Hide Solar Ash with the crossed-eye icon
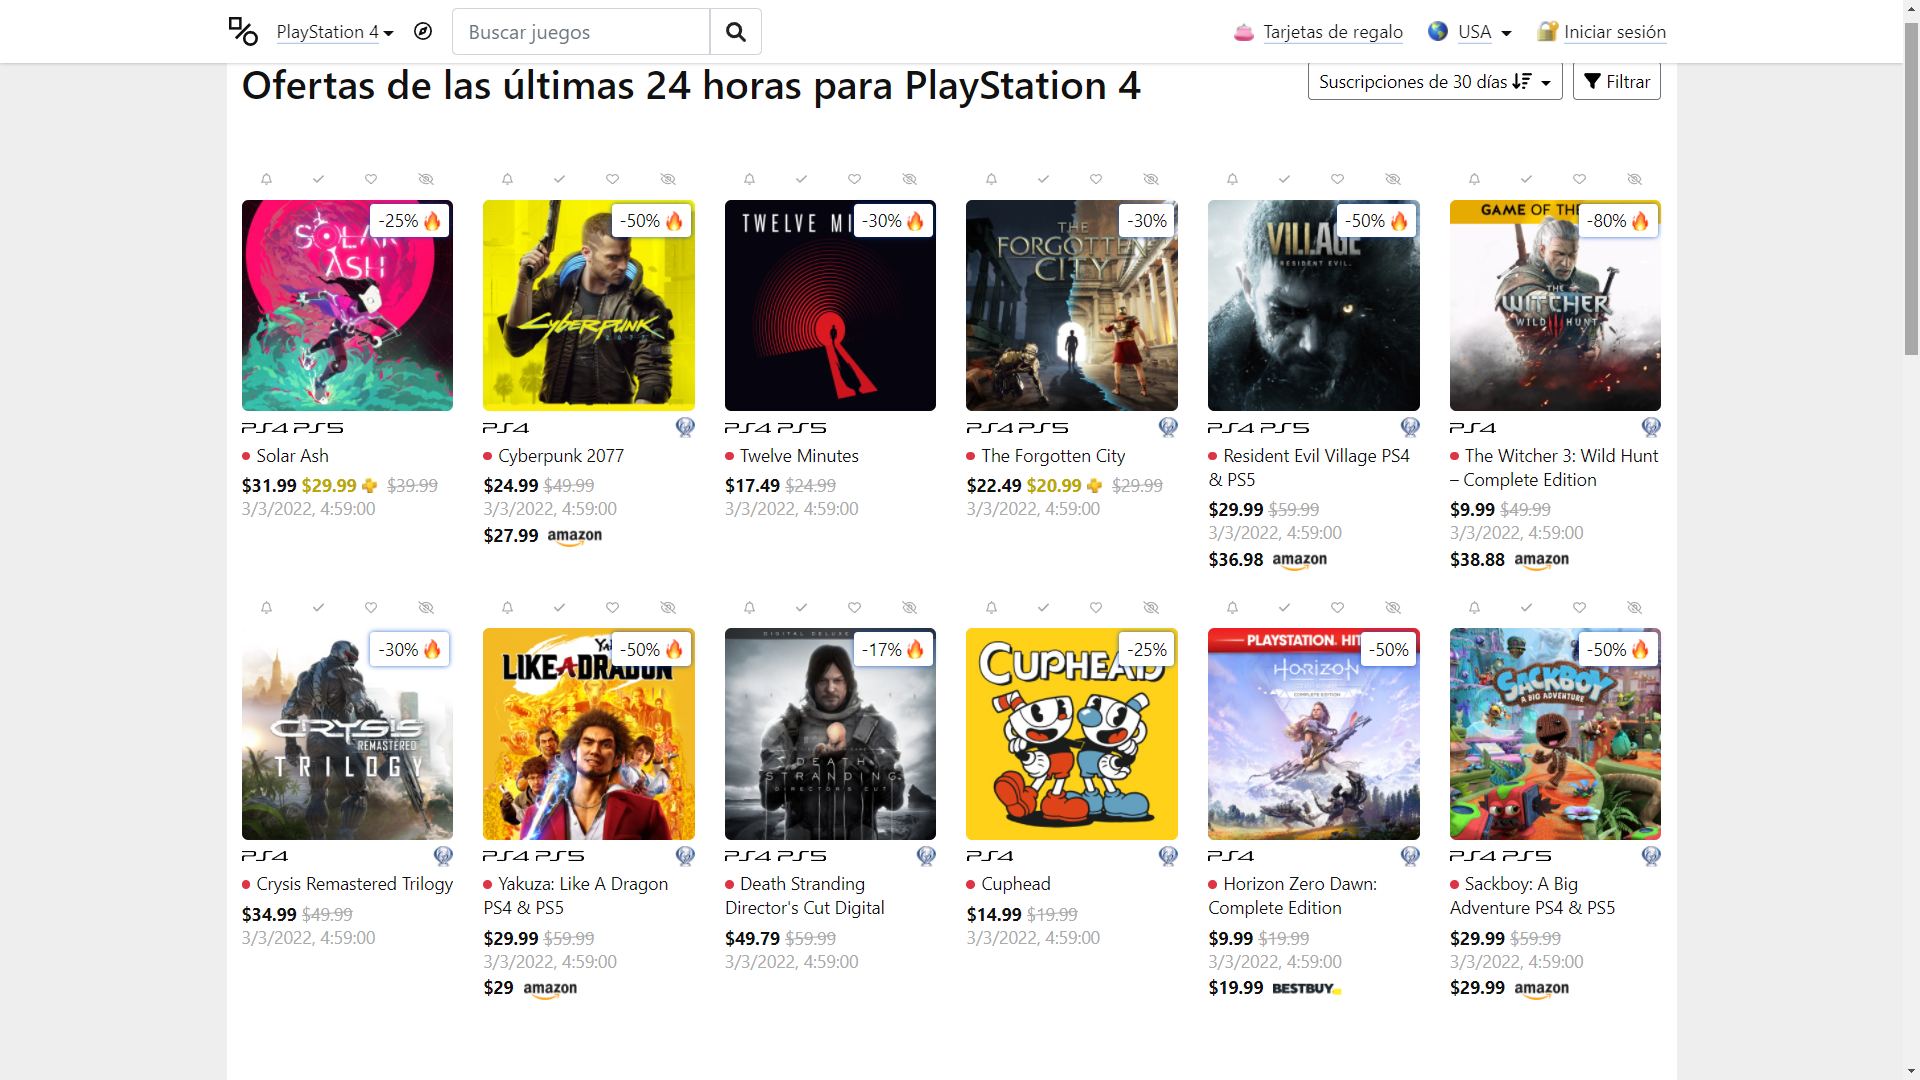The height and width of the screenshot is (1080, 1920). pos(426,179)
